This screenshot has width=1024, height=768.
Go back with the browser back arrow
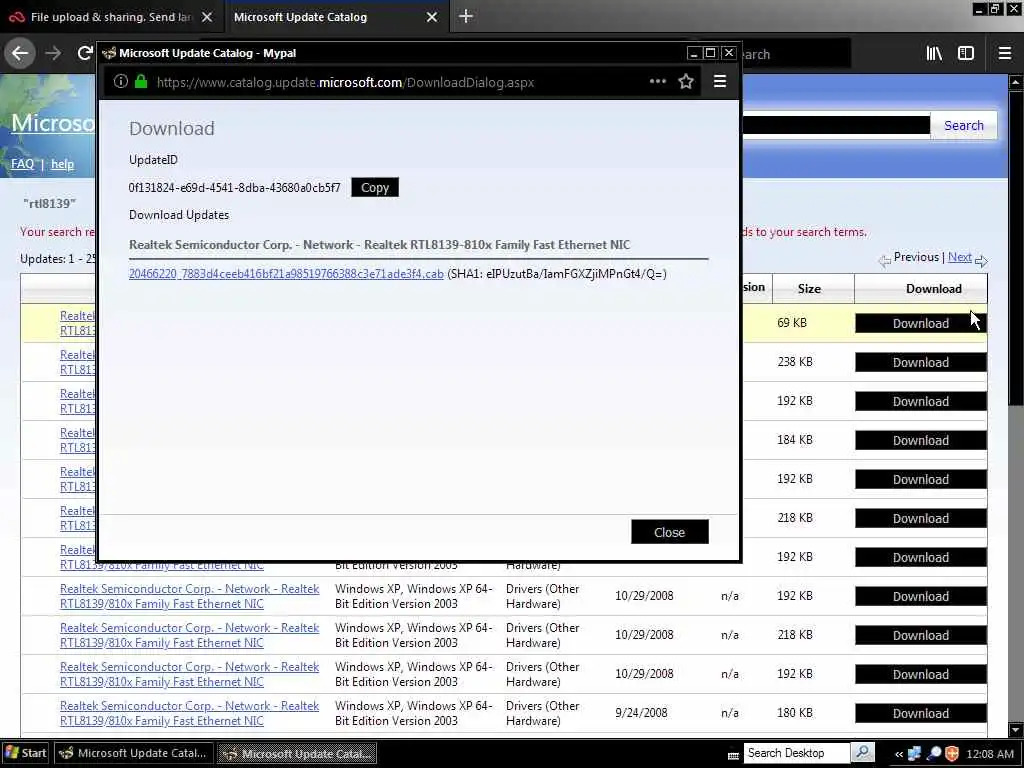pos(20,54)
